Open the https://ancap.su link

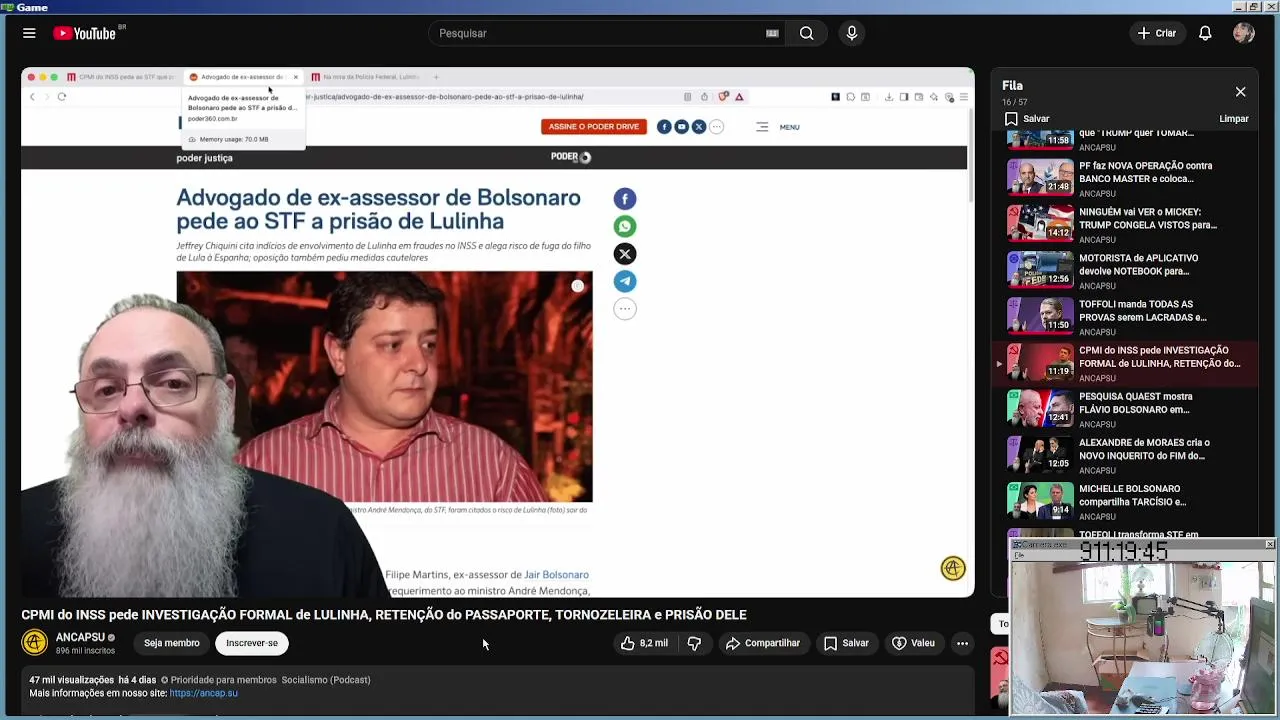(x=203, y=693)
